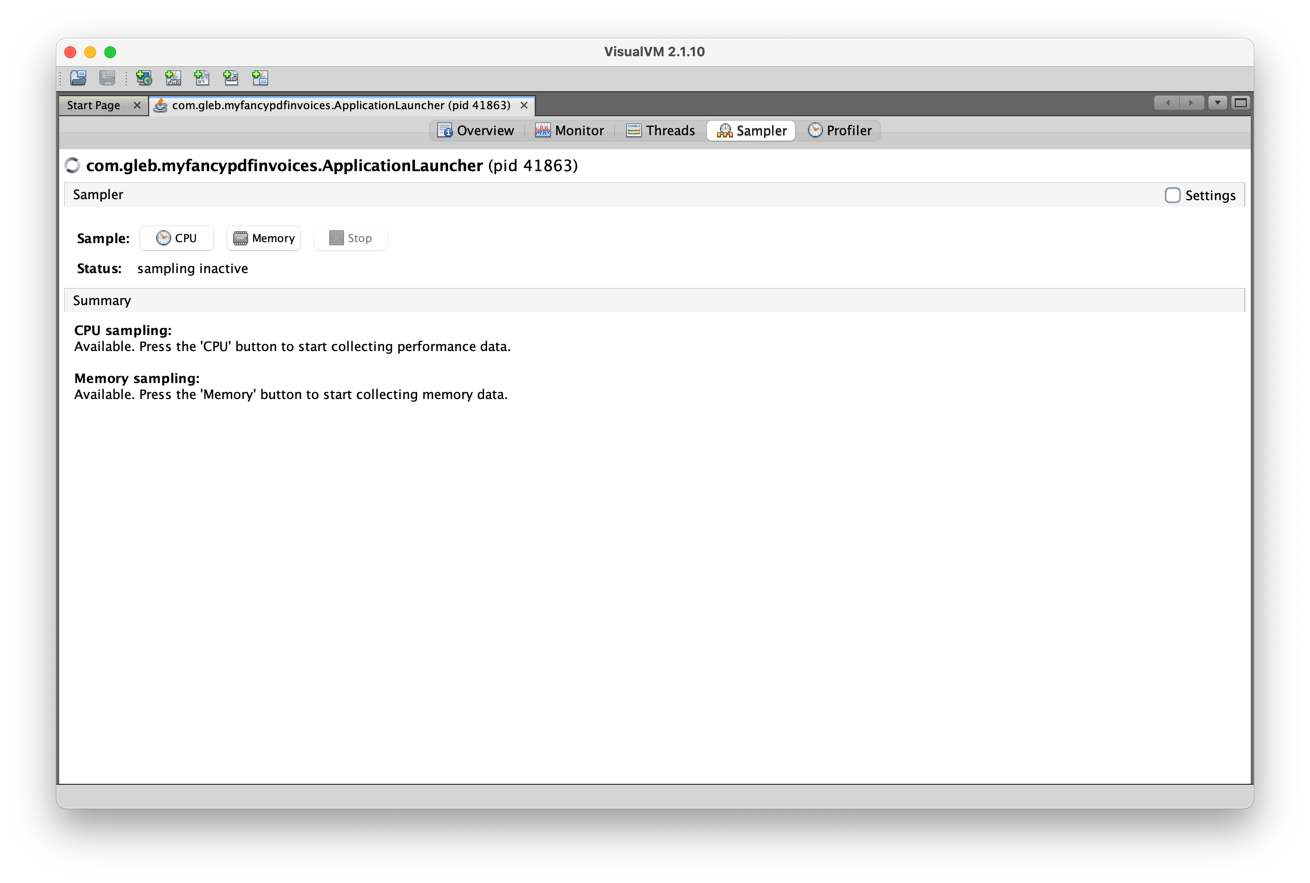Click the Add JMX Connection toolbar icon

tap(173, 78)
